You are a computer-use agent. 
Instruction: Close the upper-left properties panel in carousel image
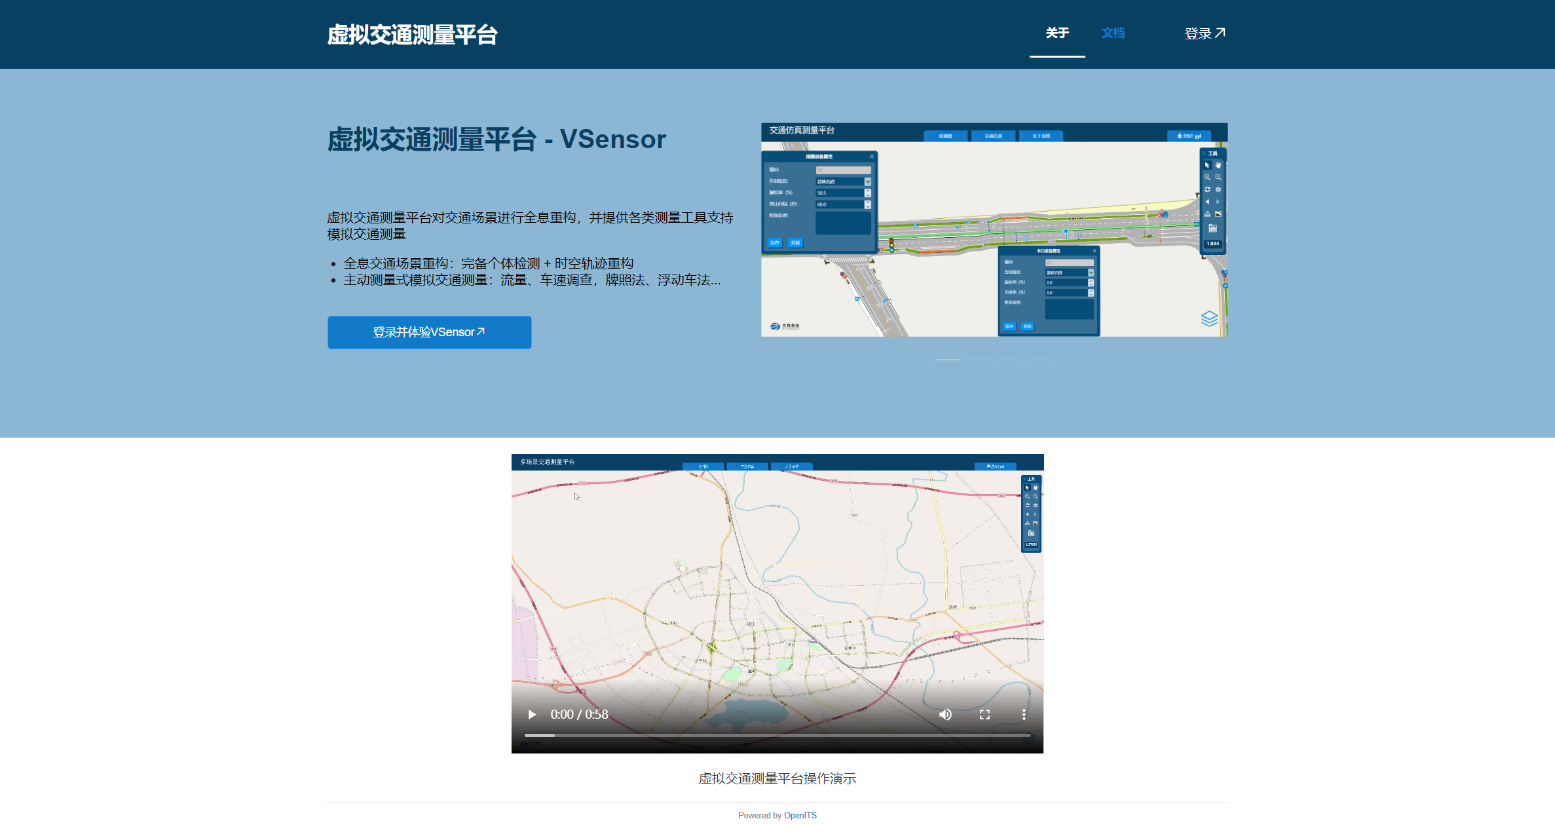(x=871, y=156)
